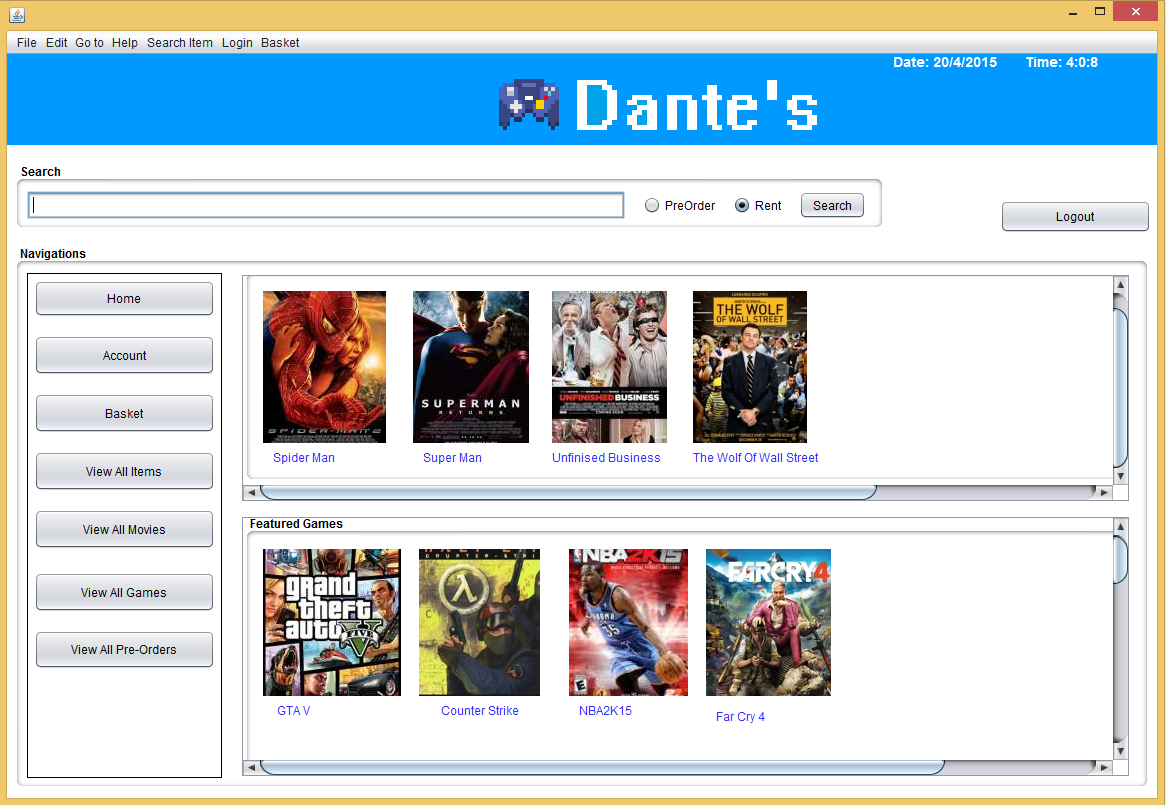Screen dimensions: 1166x805
Task: Click scroll right arrow under movies panel
Action: point(1104,492)
